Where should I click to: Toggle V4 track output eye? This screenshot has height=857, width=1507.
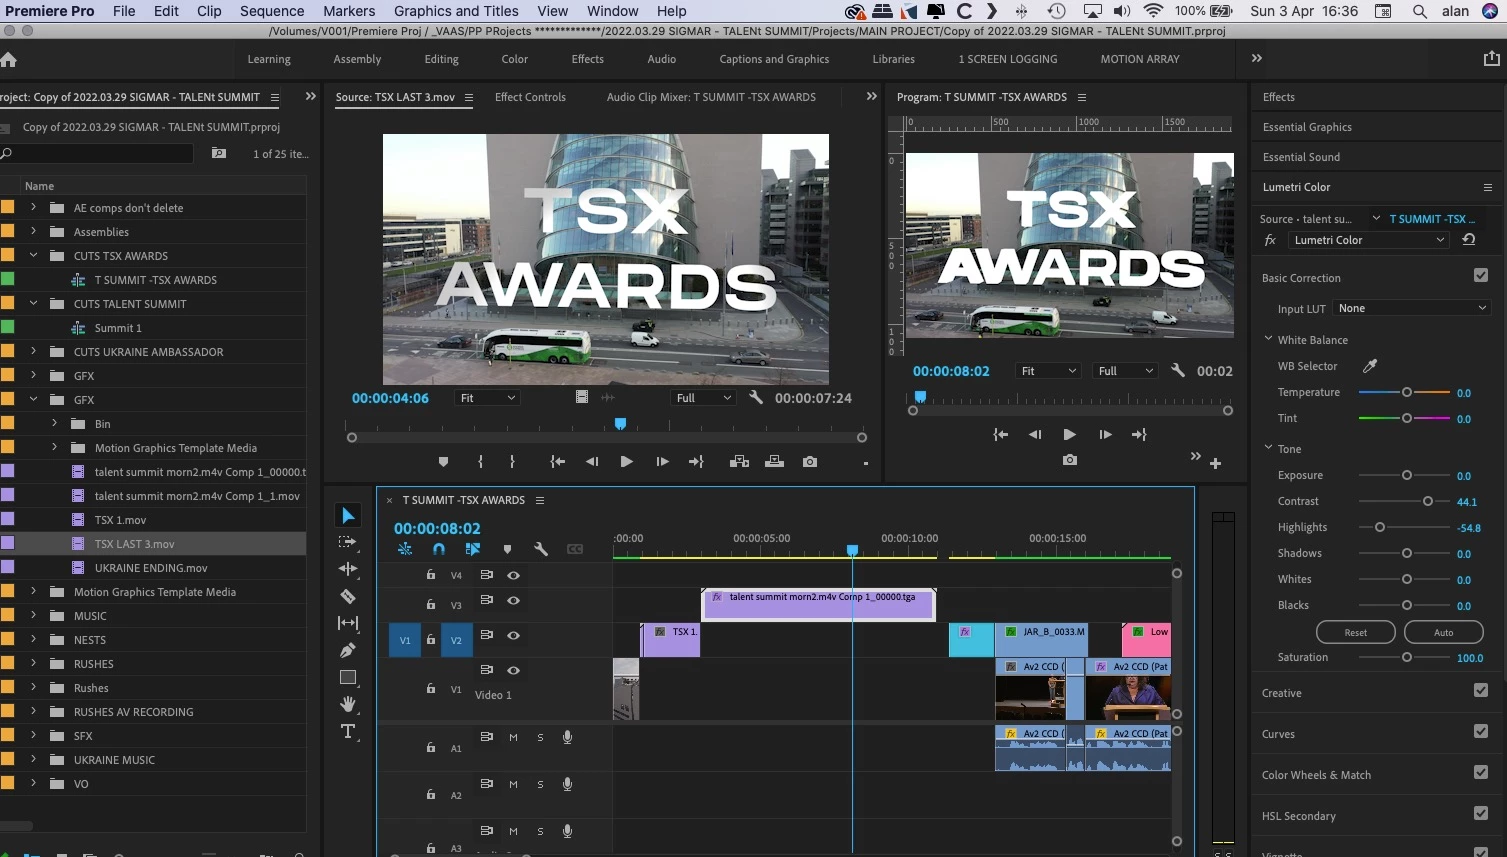[513, 575]
